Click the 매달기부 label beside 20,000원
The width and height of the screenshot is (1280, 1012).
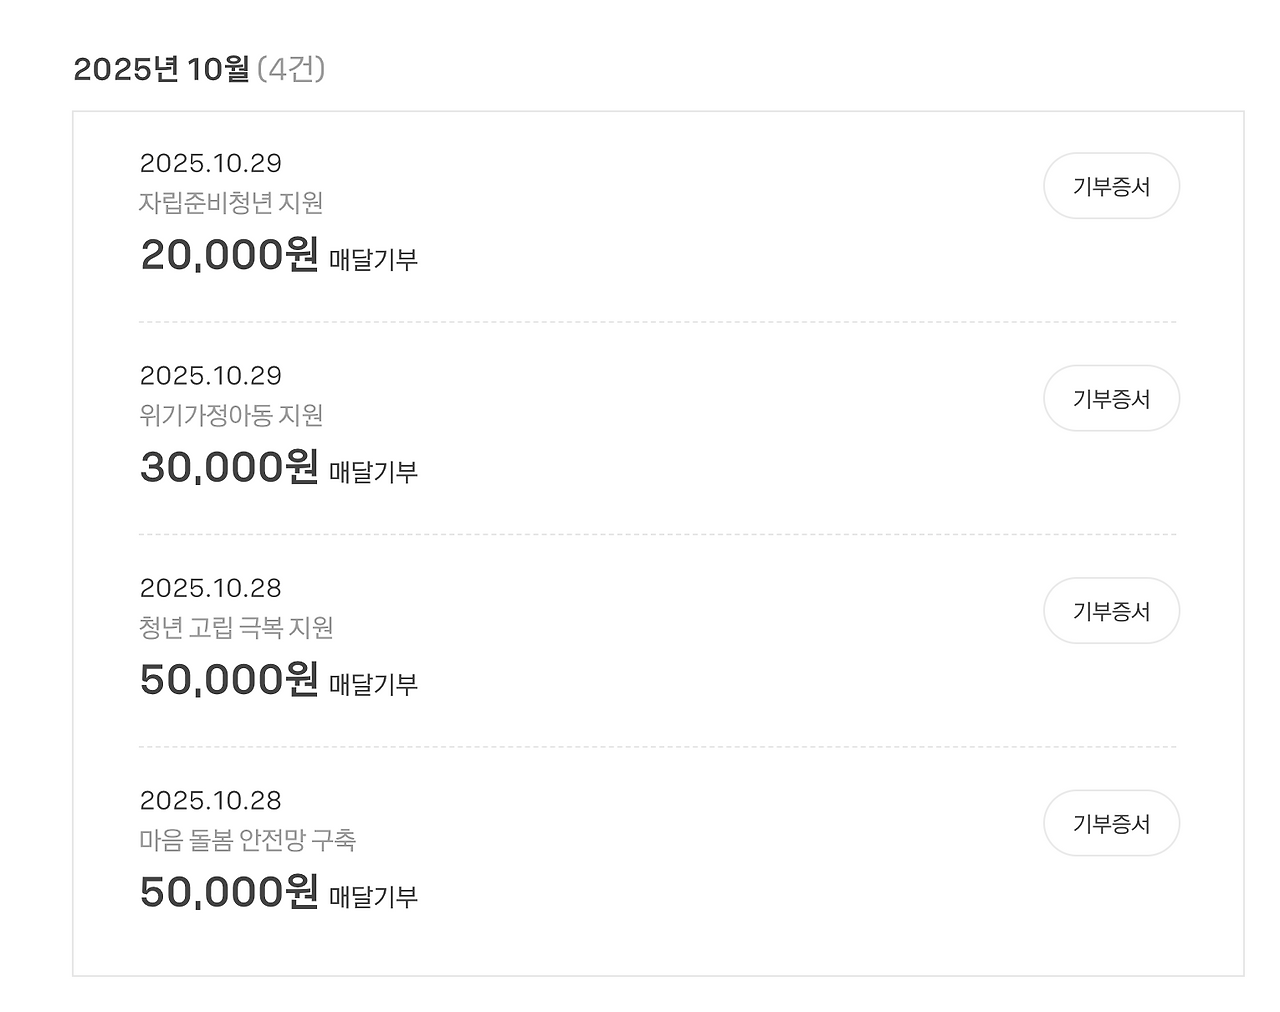tap(373, 260)
